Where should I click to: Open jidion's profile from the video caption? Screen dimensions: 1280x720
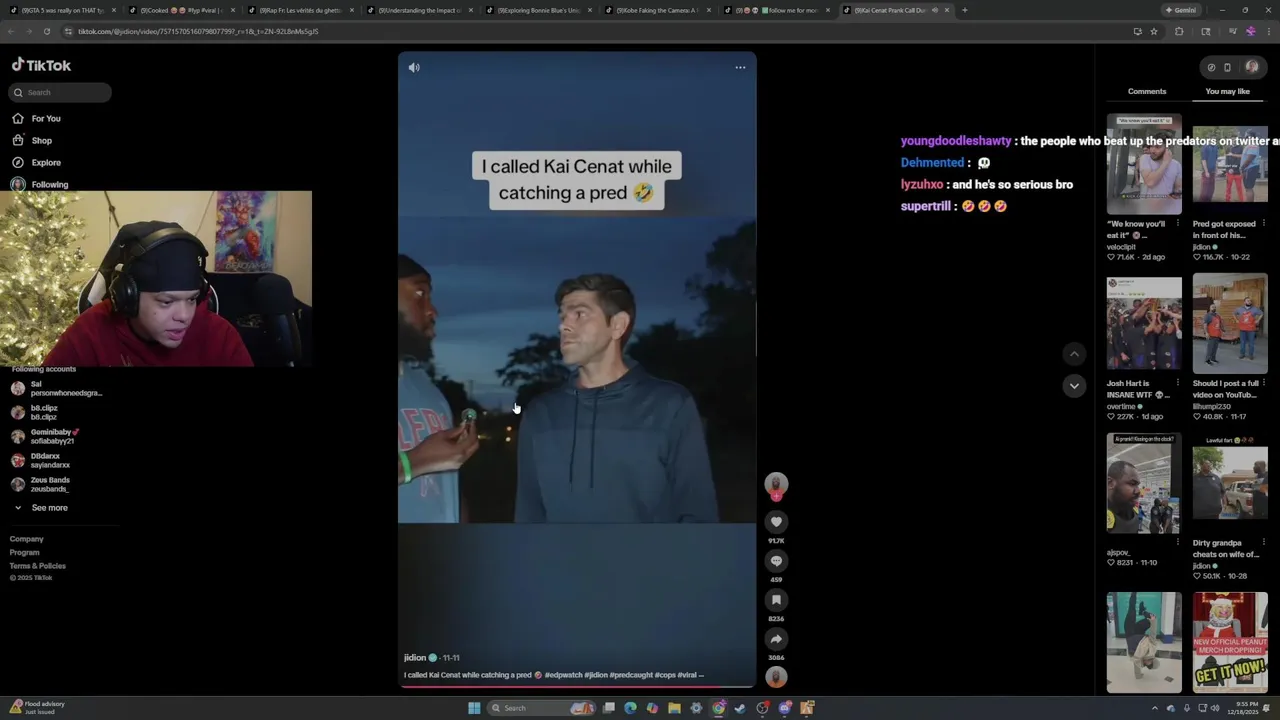pos(415,658)
